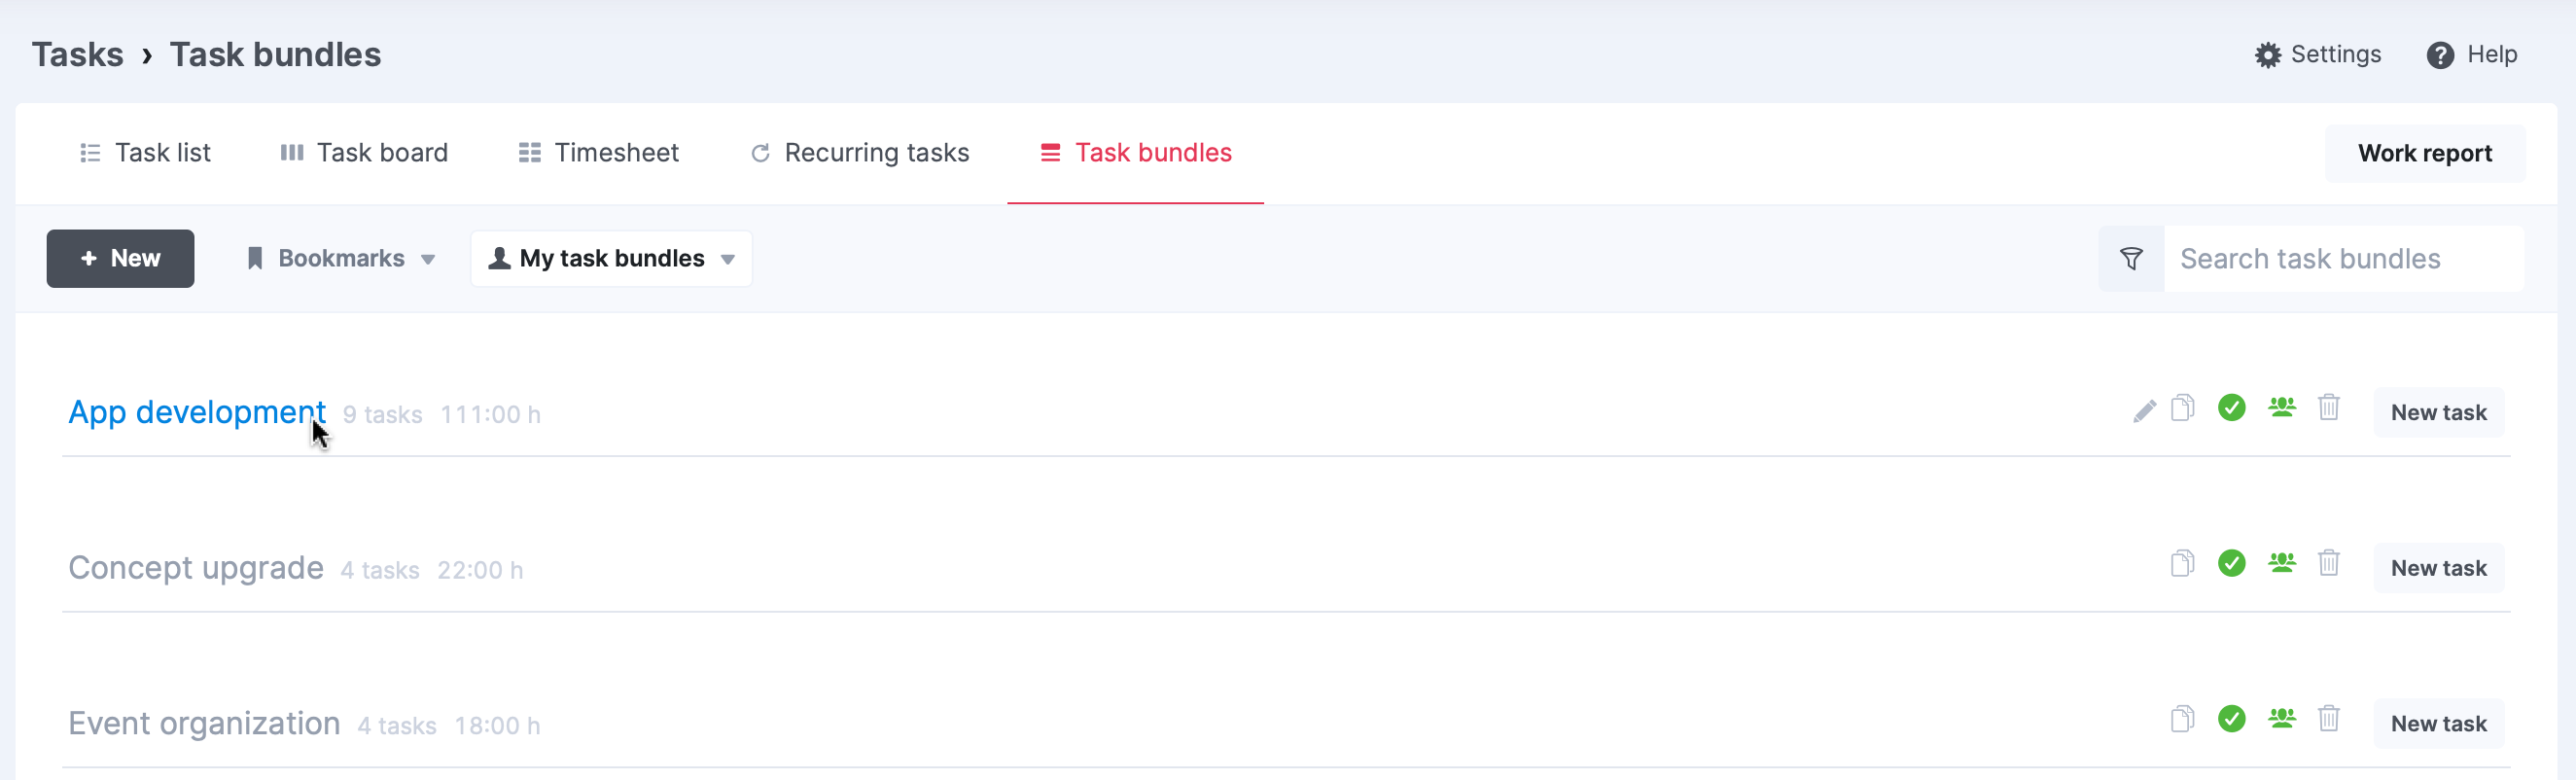
Task: Open the Timesheet tab
Action: pyautogui.click(x=598, y=153)
